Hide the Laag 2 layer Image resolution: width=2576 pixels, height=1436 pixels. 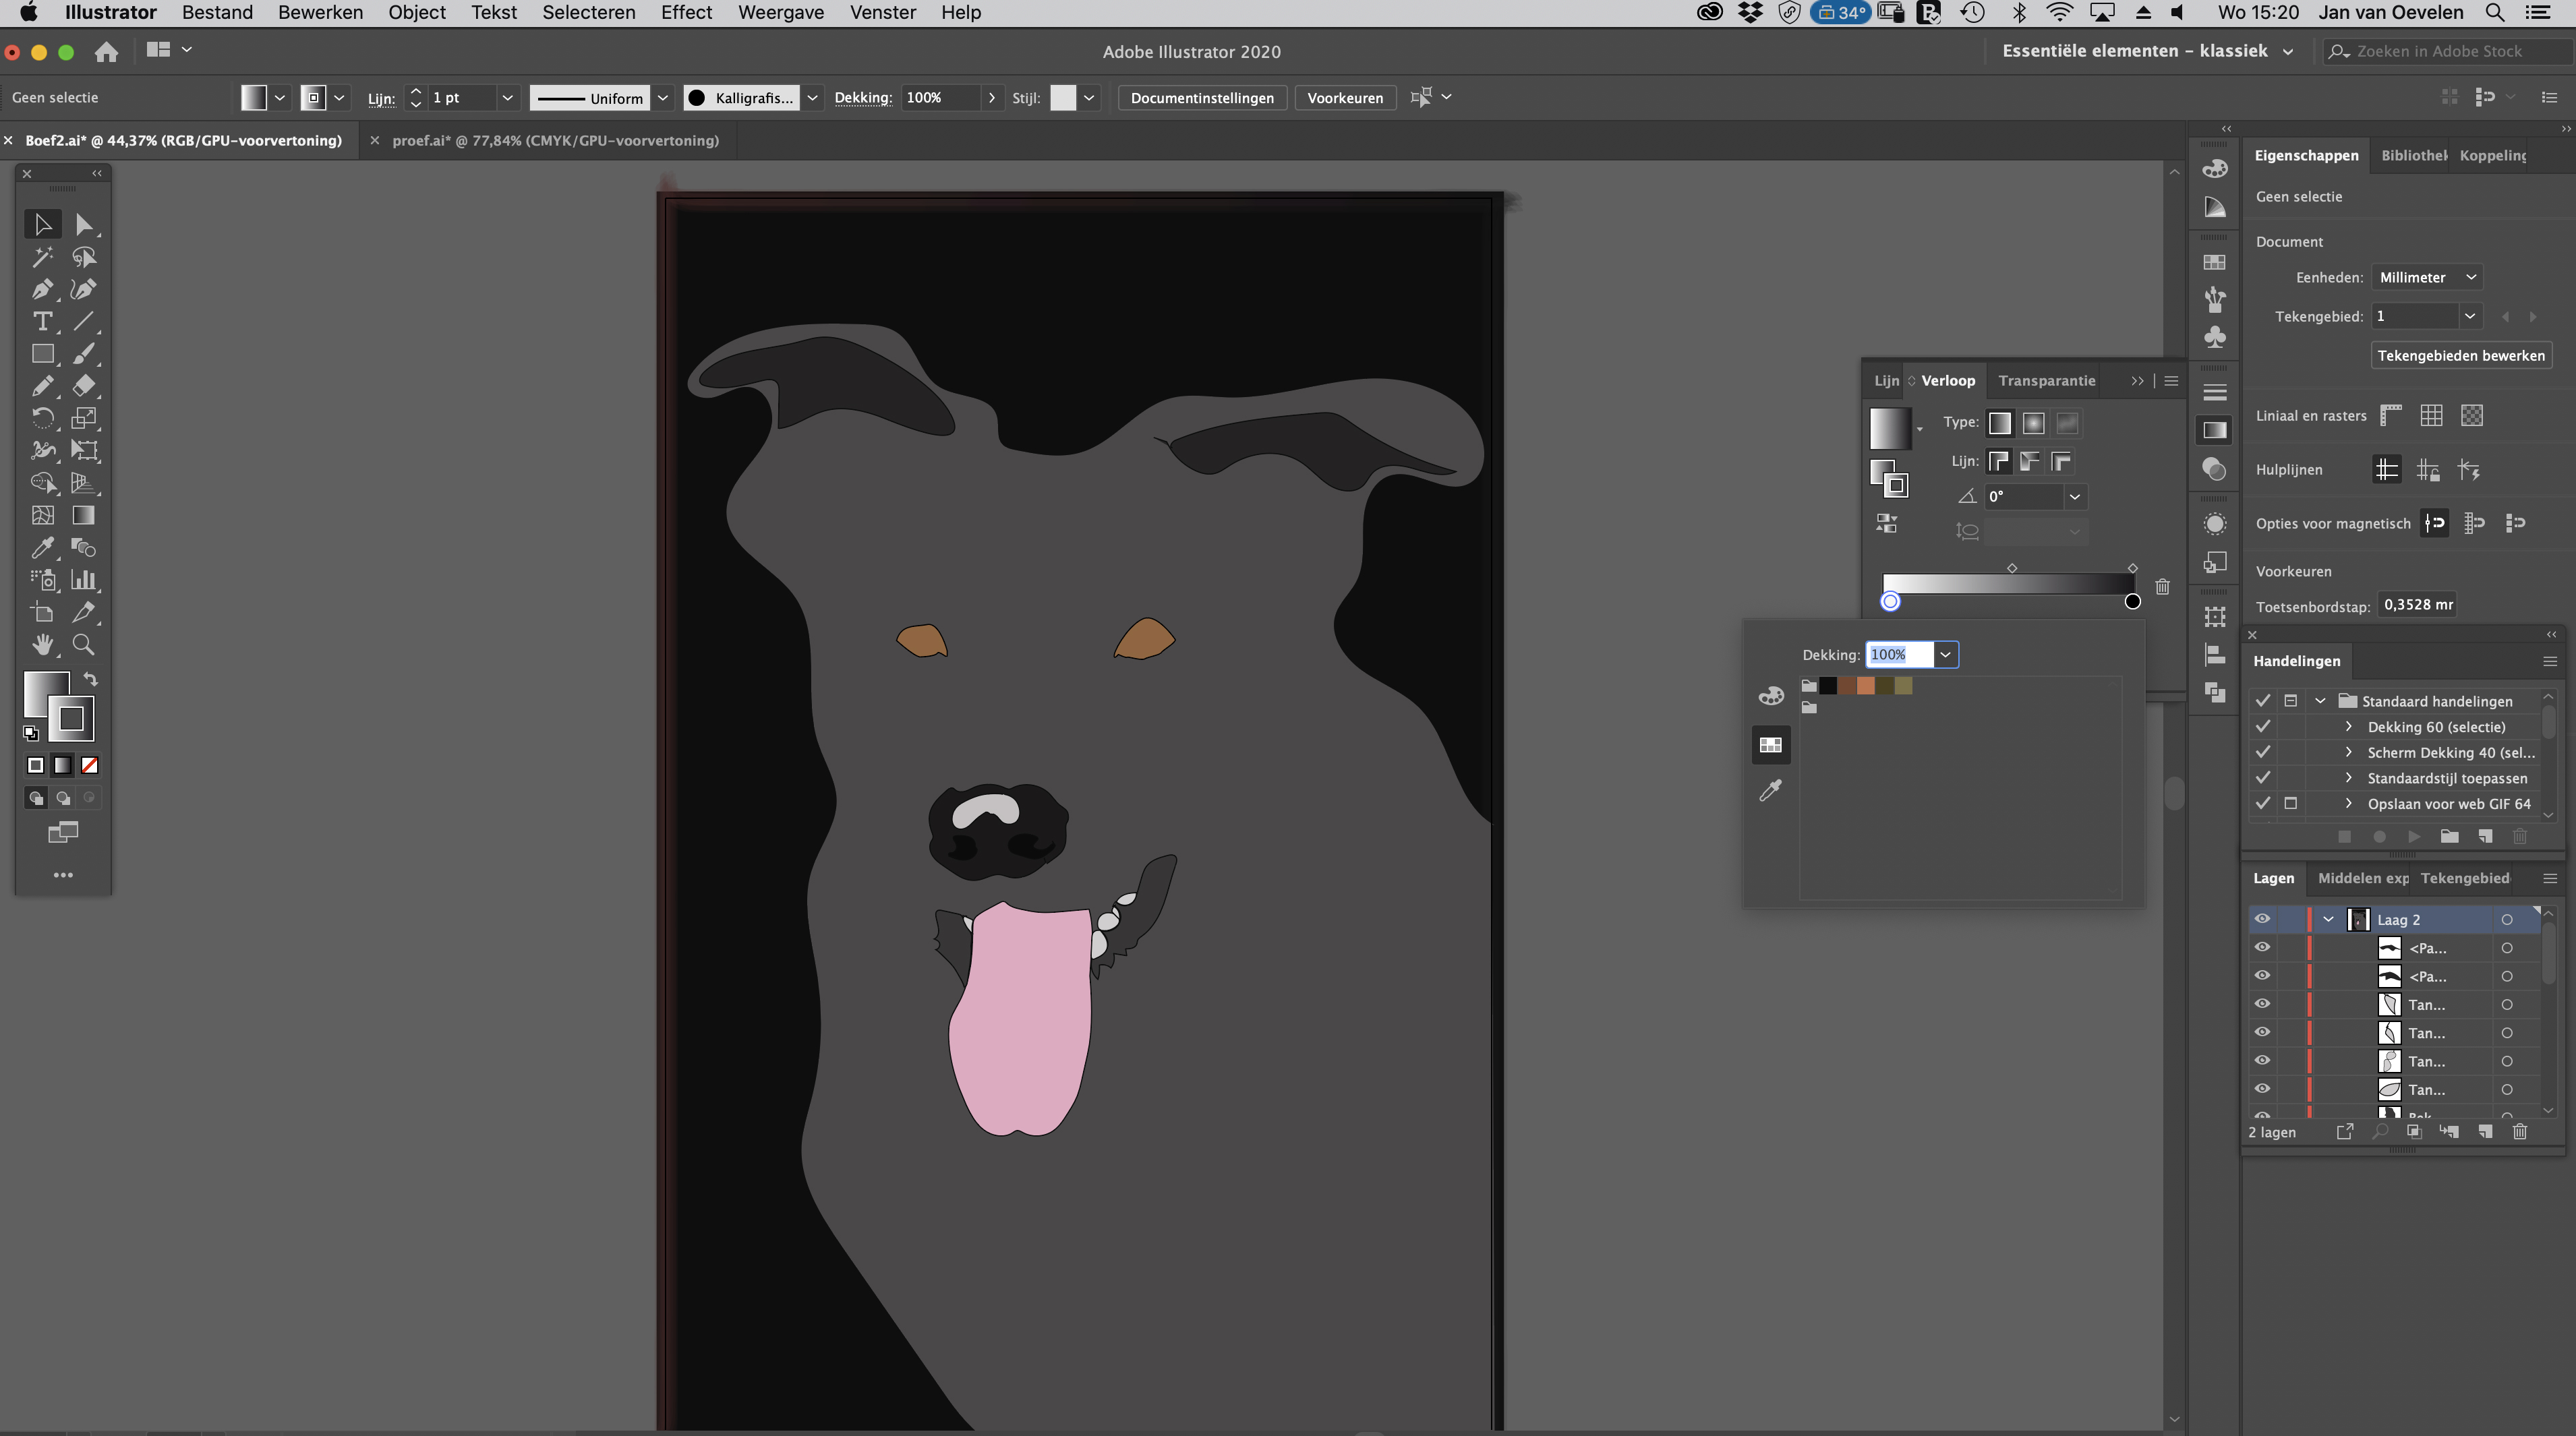tap(2263, 919)
